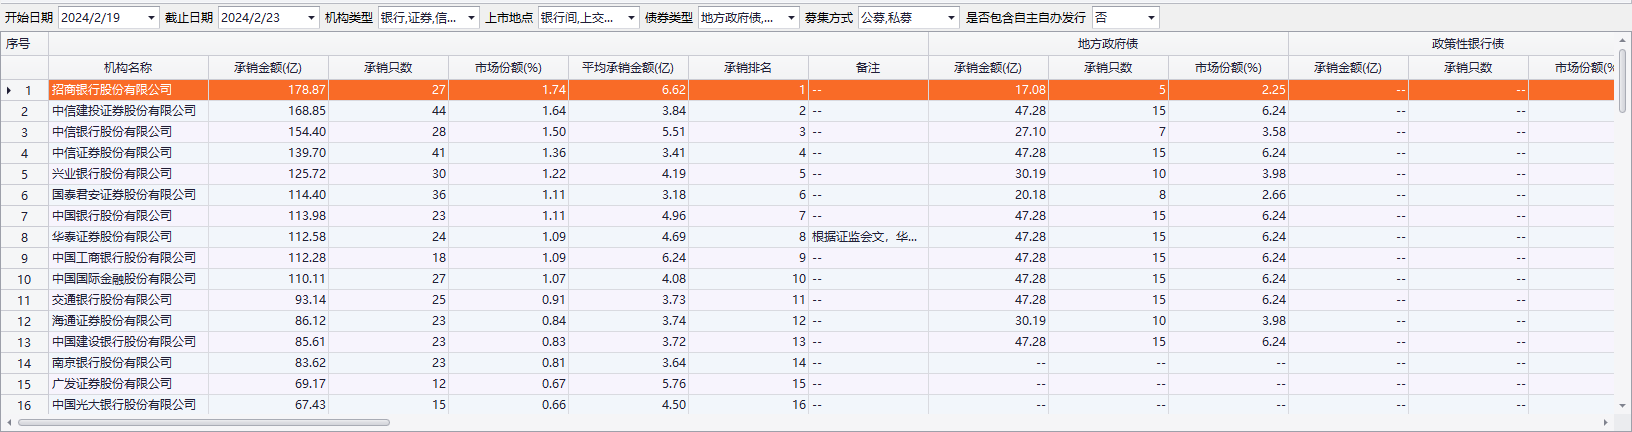The image size is (1632, 432).
Task: Select row number 16 header cell
Action: (24, 405)
